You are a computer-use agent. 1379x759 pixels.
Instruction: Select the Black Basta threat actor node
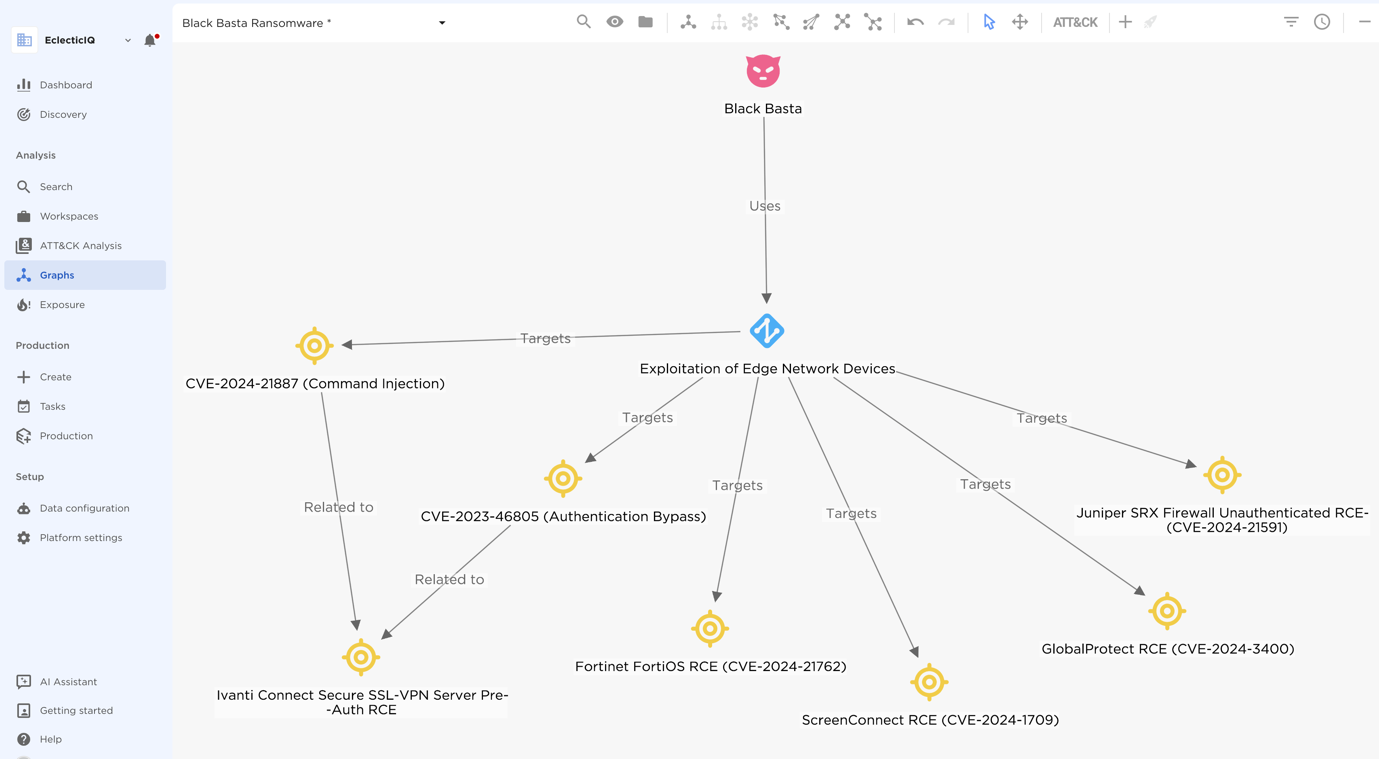click(763, 71)
